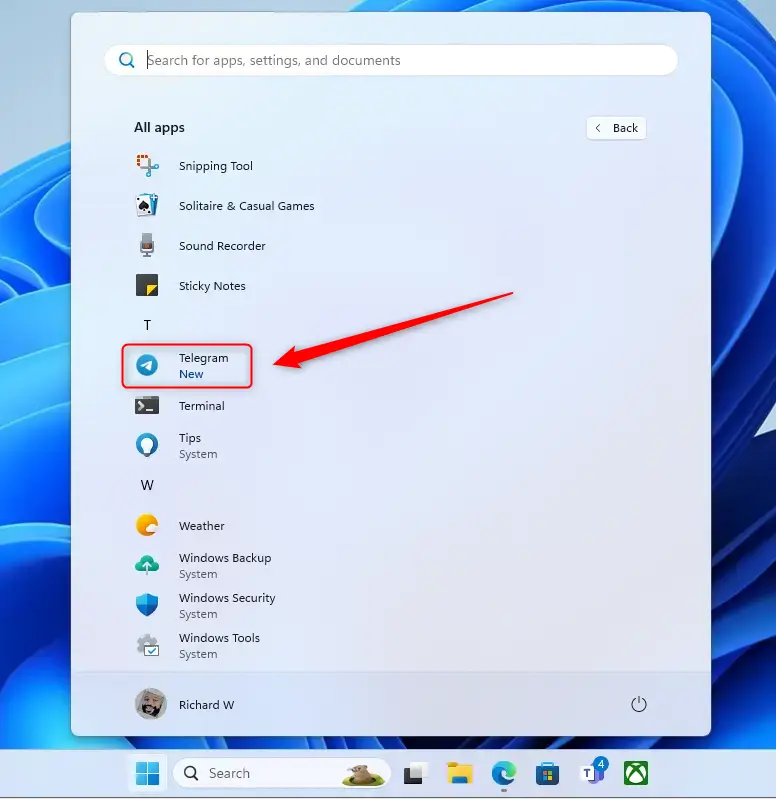Open Task View from the taskbar
The width and height of the screenshot is (776, 799).
pos(416,773)
